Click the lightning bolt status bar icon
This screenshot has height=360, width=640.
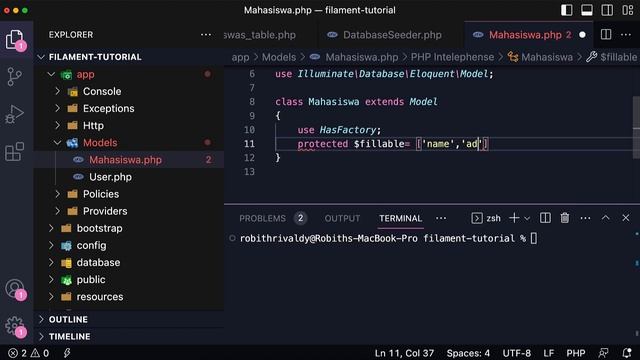67,353
